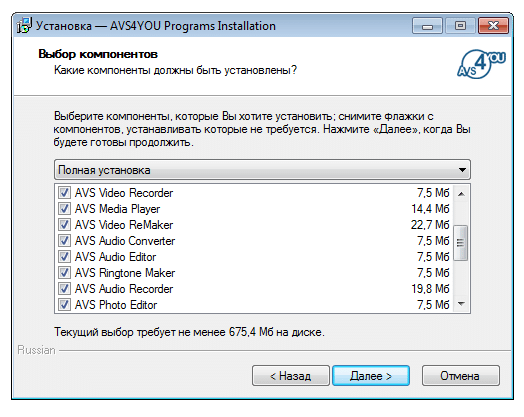Select the AVS Photo Editor label
This screenshot has width=524, height=417.
coord(116,305)
